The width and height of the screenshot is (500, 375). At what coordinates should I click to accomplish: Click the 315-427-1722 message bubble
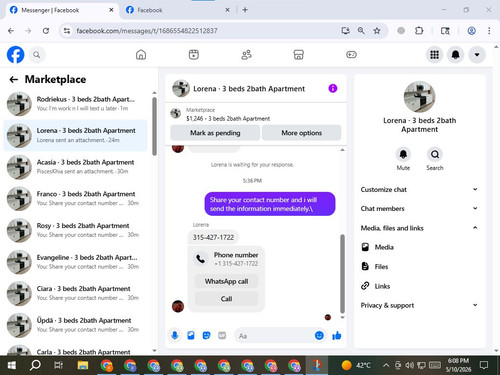(x=213, y=237)
